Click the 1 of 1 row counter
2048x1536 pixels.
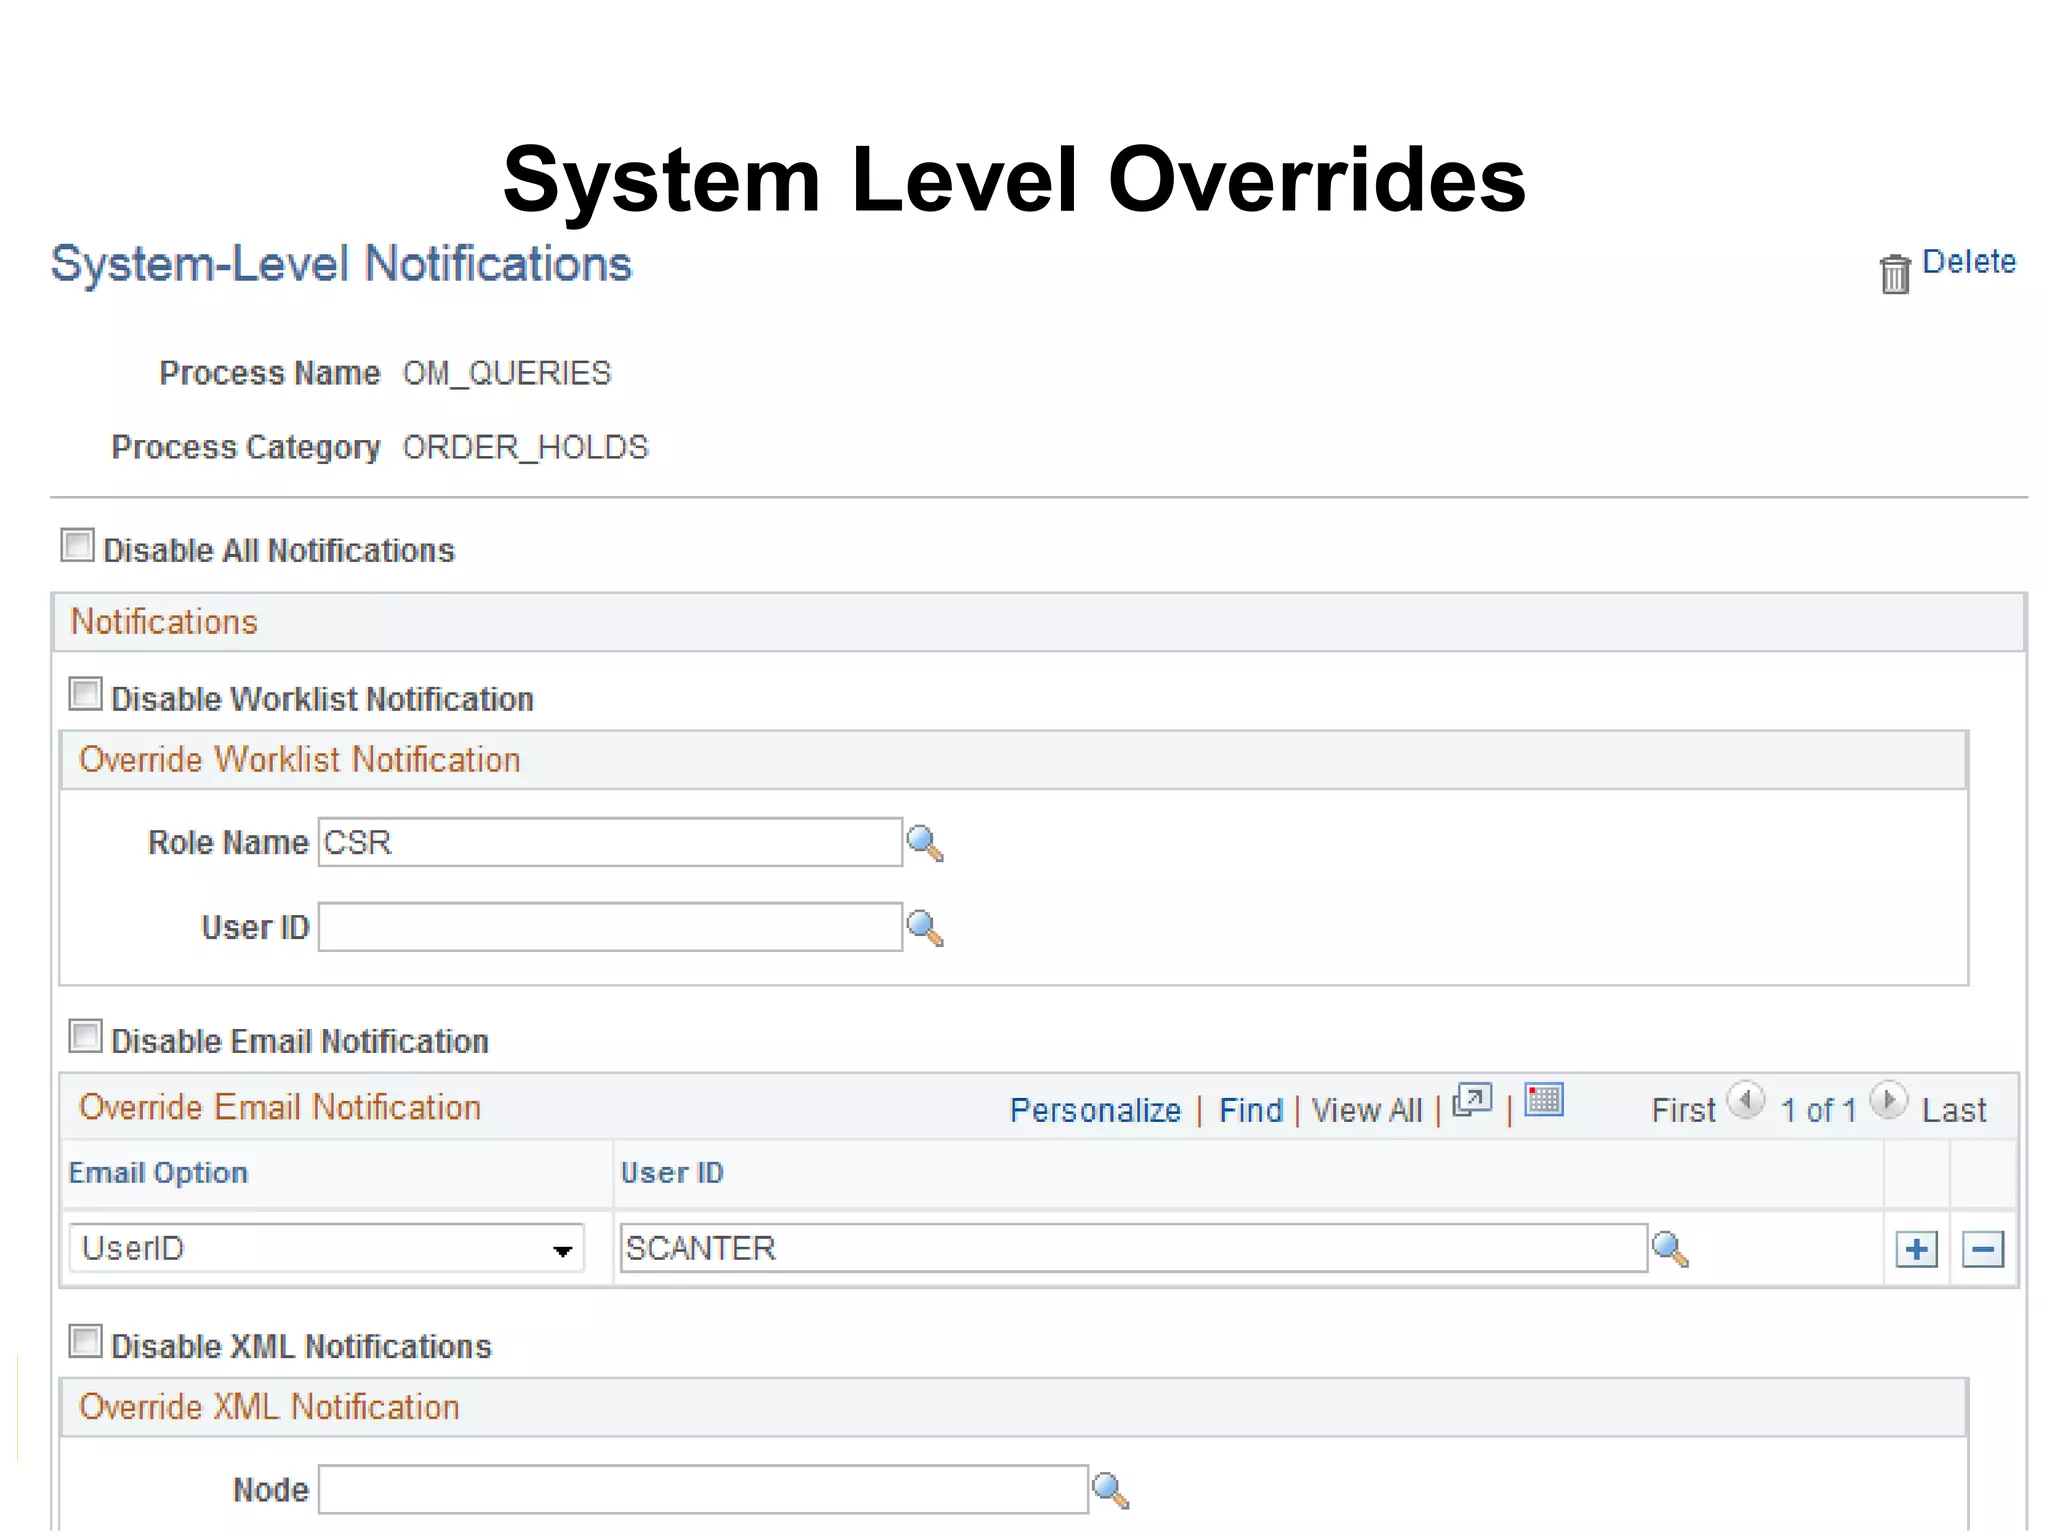pos(1818,1110)
